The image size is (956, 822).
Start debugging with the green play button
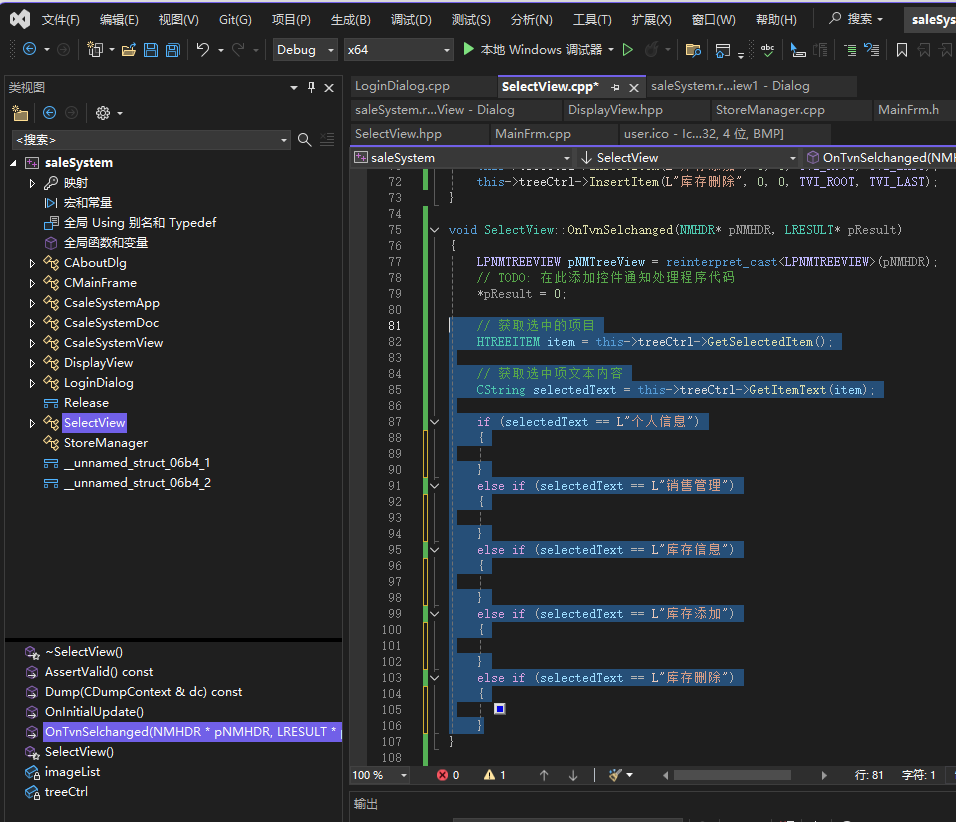469,49
